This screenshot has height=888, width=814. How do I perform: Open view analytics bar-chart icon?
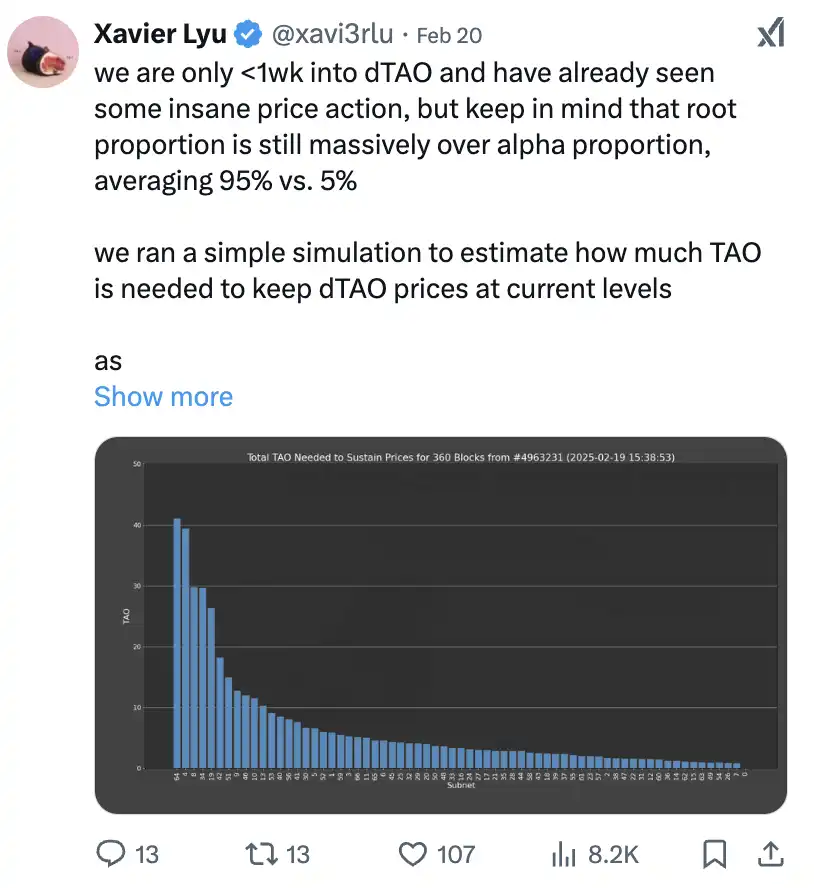pyautogui.click(x=563, y=853)
